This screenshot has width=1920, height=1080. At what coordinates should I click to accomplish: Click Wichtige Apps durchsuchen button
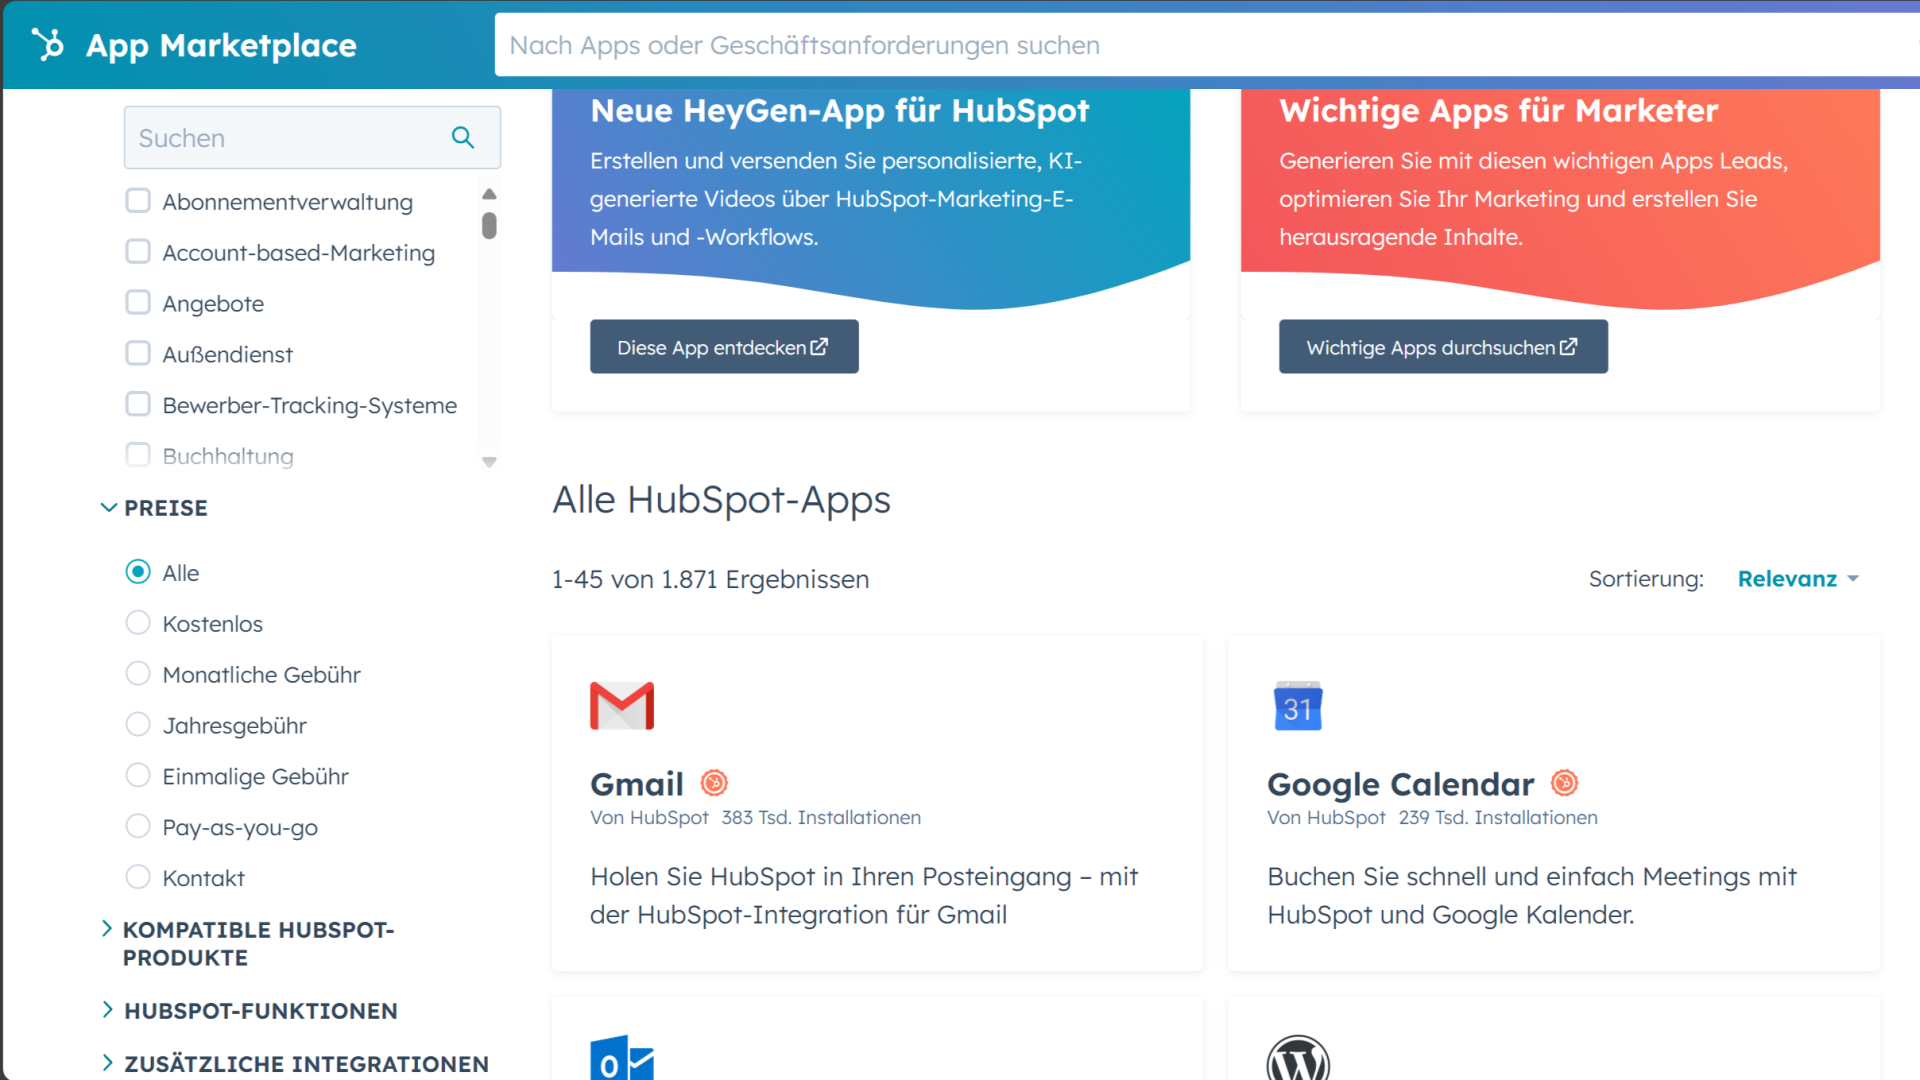[x=1443, y=347]
